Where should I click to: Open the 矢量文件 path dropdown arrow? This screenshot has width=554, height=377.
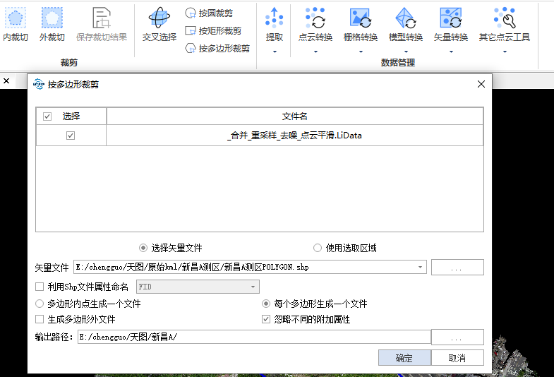tap(420, 267)
